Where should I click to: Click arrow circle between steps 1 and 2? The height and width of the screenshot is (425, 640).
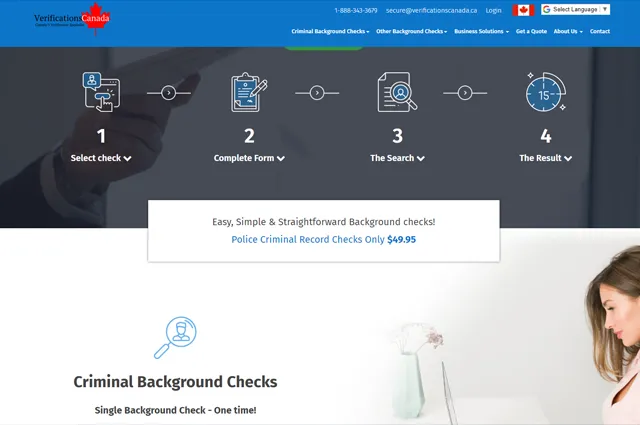click(x=168, y=93)
